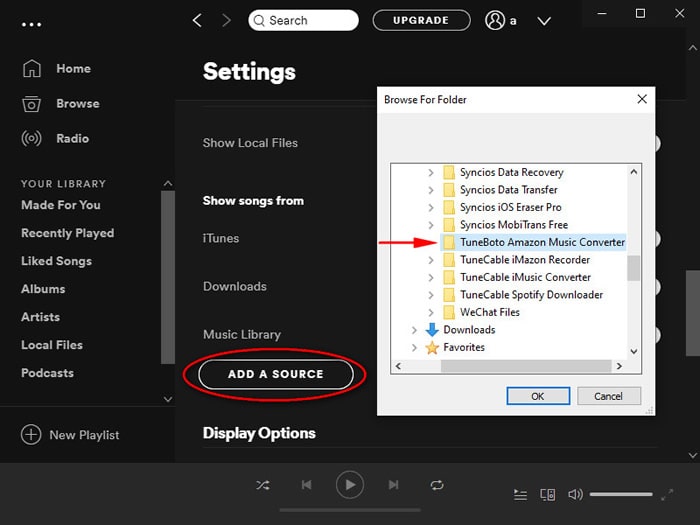Mute with the volume speaker icon

tap(575, 494)
